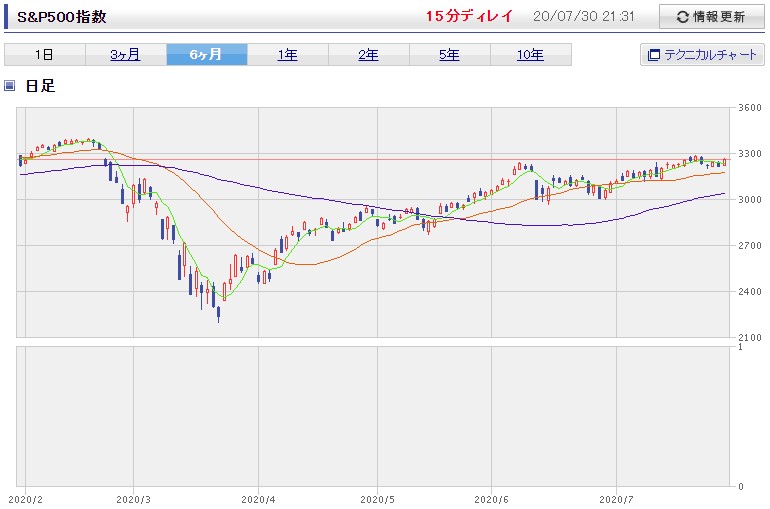Click the 3600 price axis label
Image resolution: width=770 pixels, height=509 pixels.
click(750, 107)
